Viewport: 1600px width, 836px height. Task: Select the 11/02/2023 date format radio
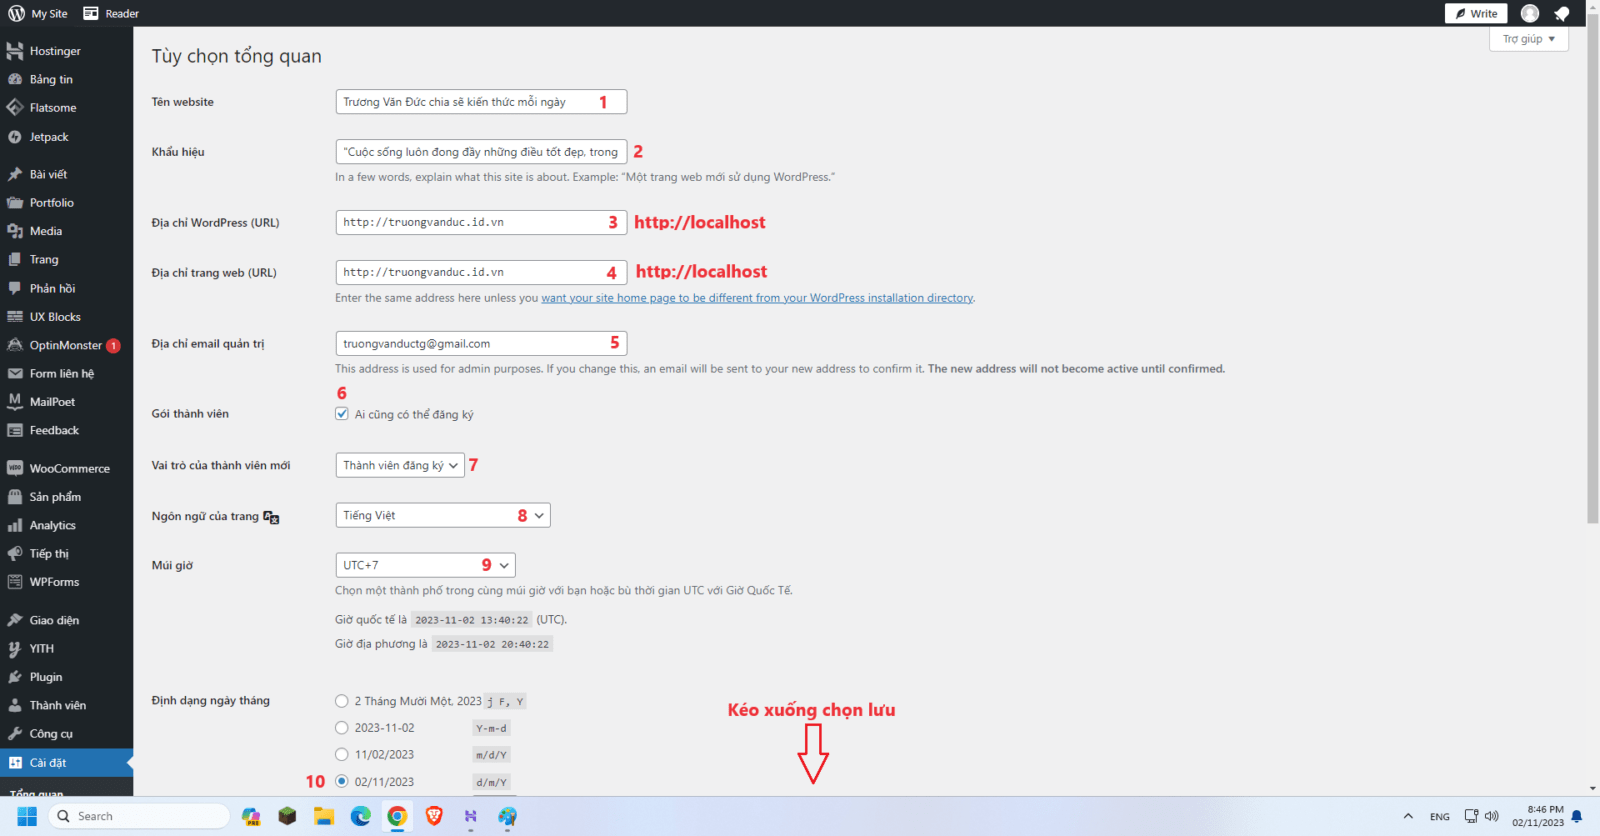342,755
